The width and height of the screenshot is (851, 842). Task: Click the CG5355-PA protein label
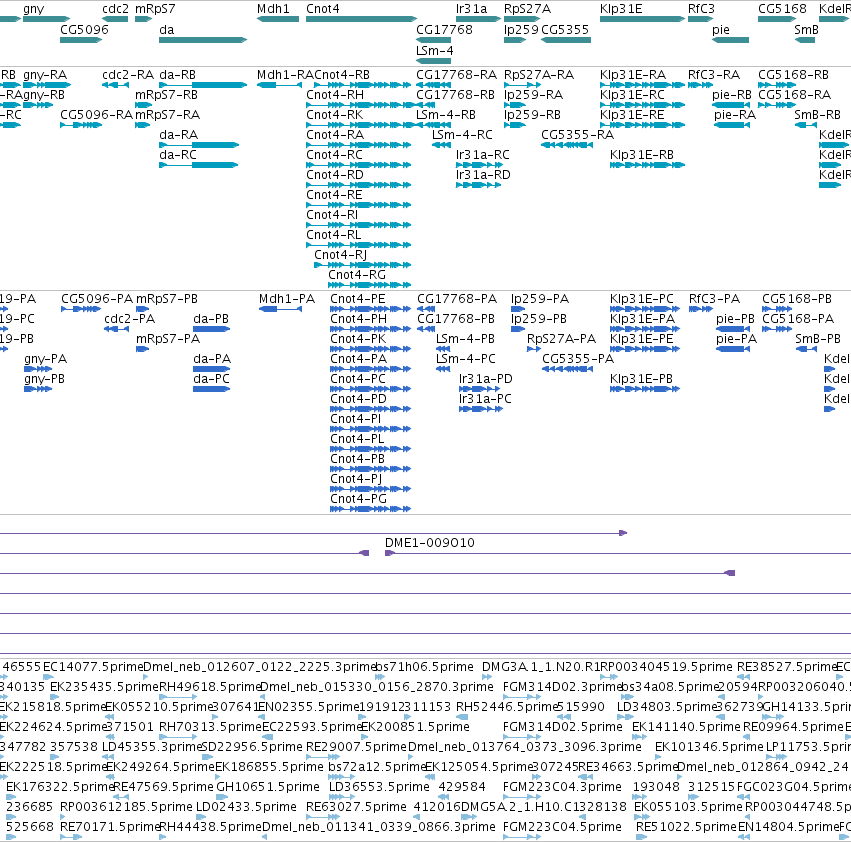[x=578, y=358]
